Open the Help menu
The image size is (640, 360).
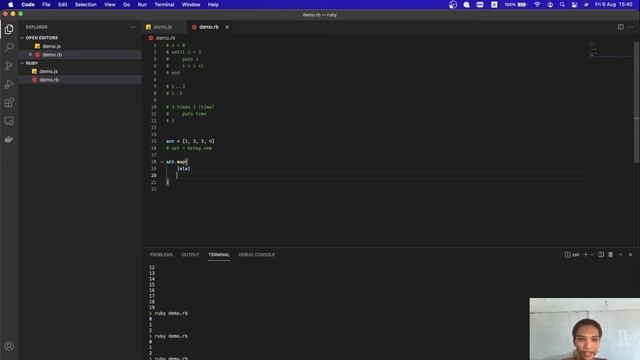pyautogui.click(x=213, y=4)
